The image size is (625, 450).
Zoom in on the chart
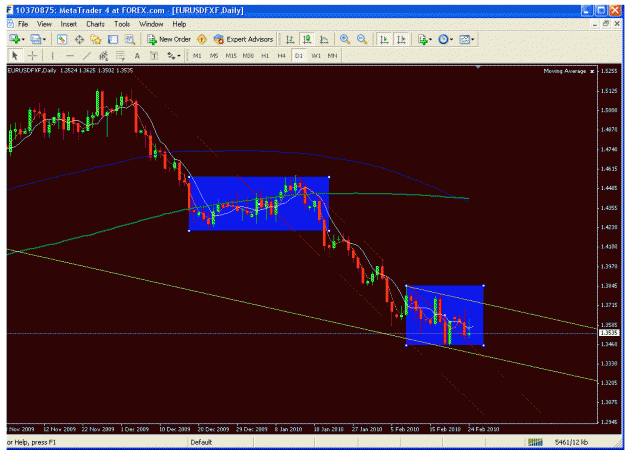pyautogui.click(x=345, y=39)
